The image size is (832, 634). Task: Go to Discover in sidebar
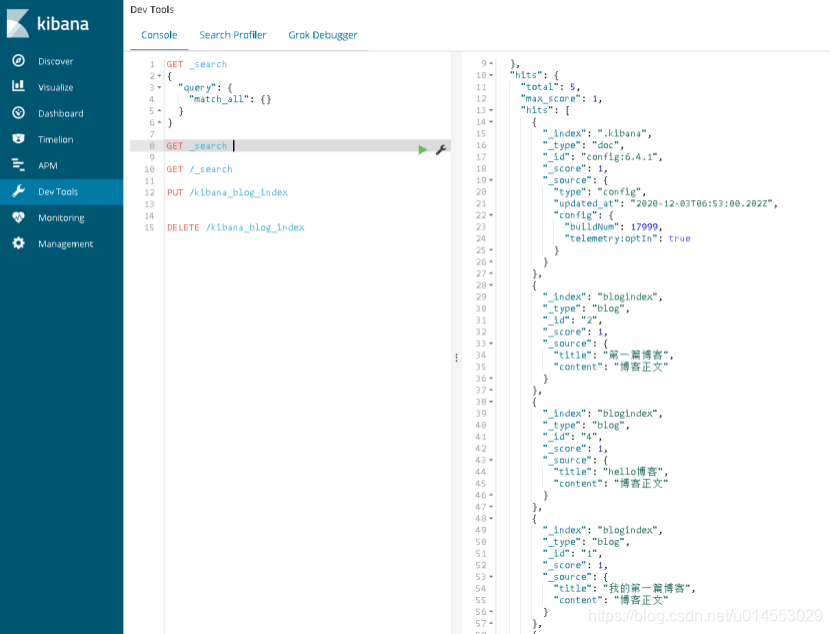56,61
